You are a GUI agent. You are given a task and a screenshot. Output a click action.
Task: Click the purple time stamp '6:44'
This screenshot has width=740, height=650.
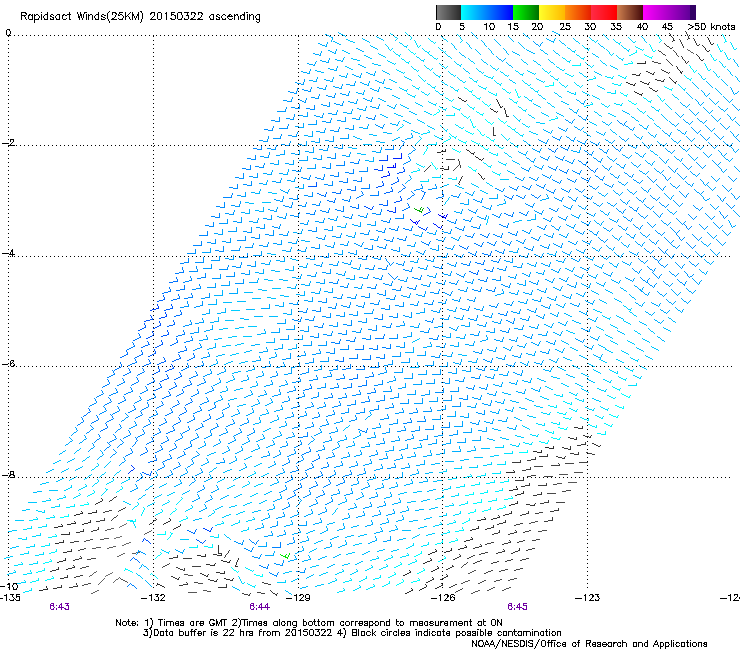coord(260,607)
